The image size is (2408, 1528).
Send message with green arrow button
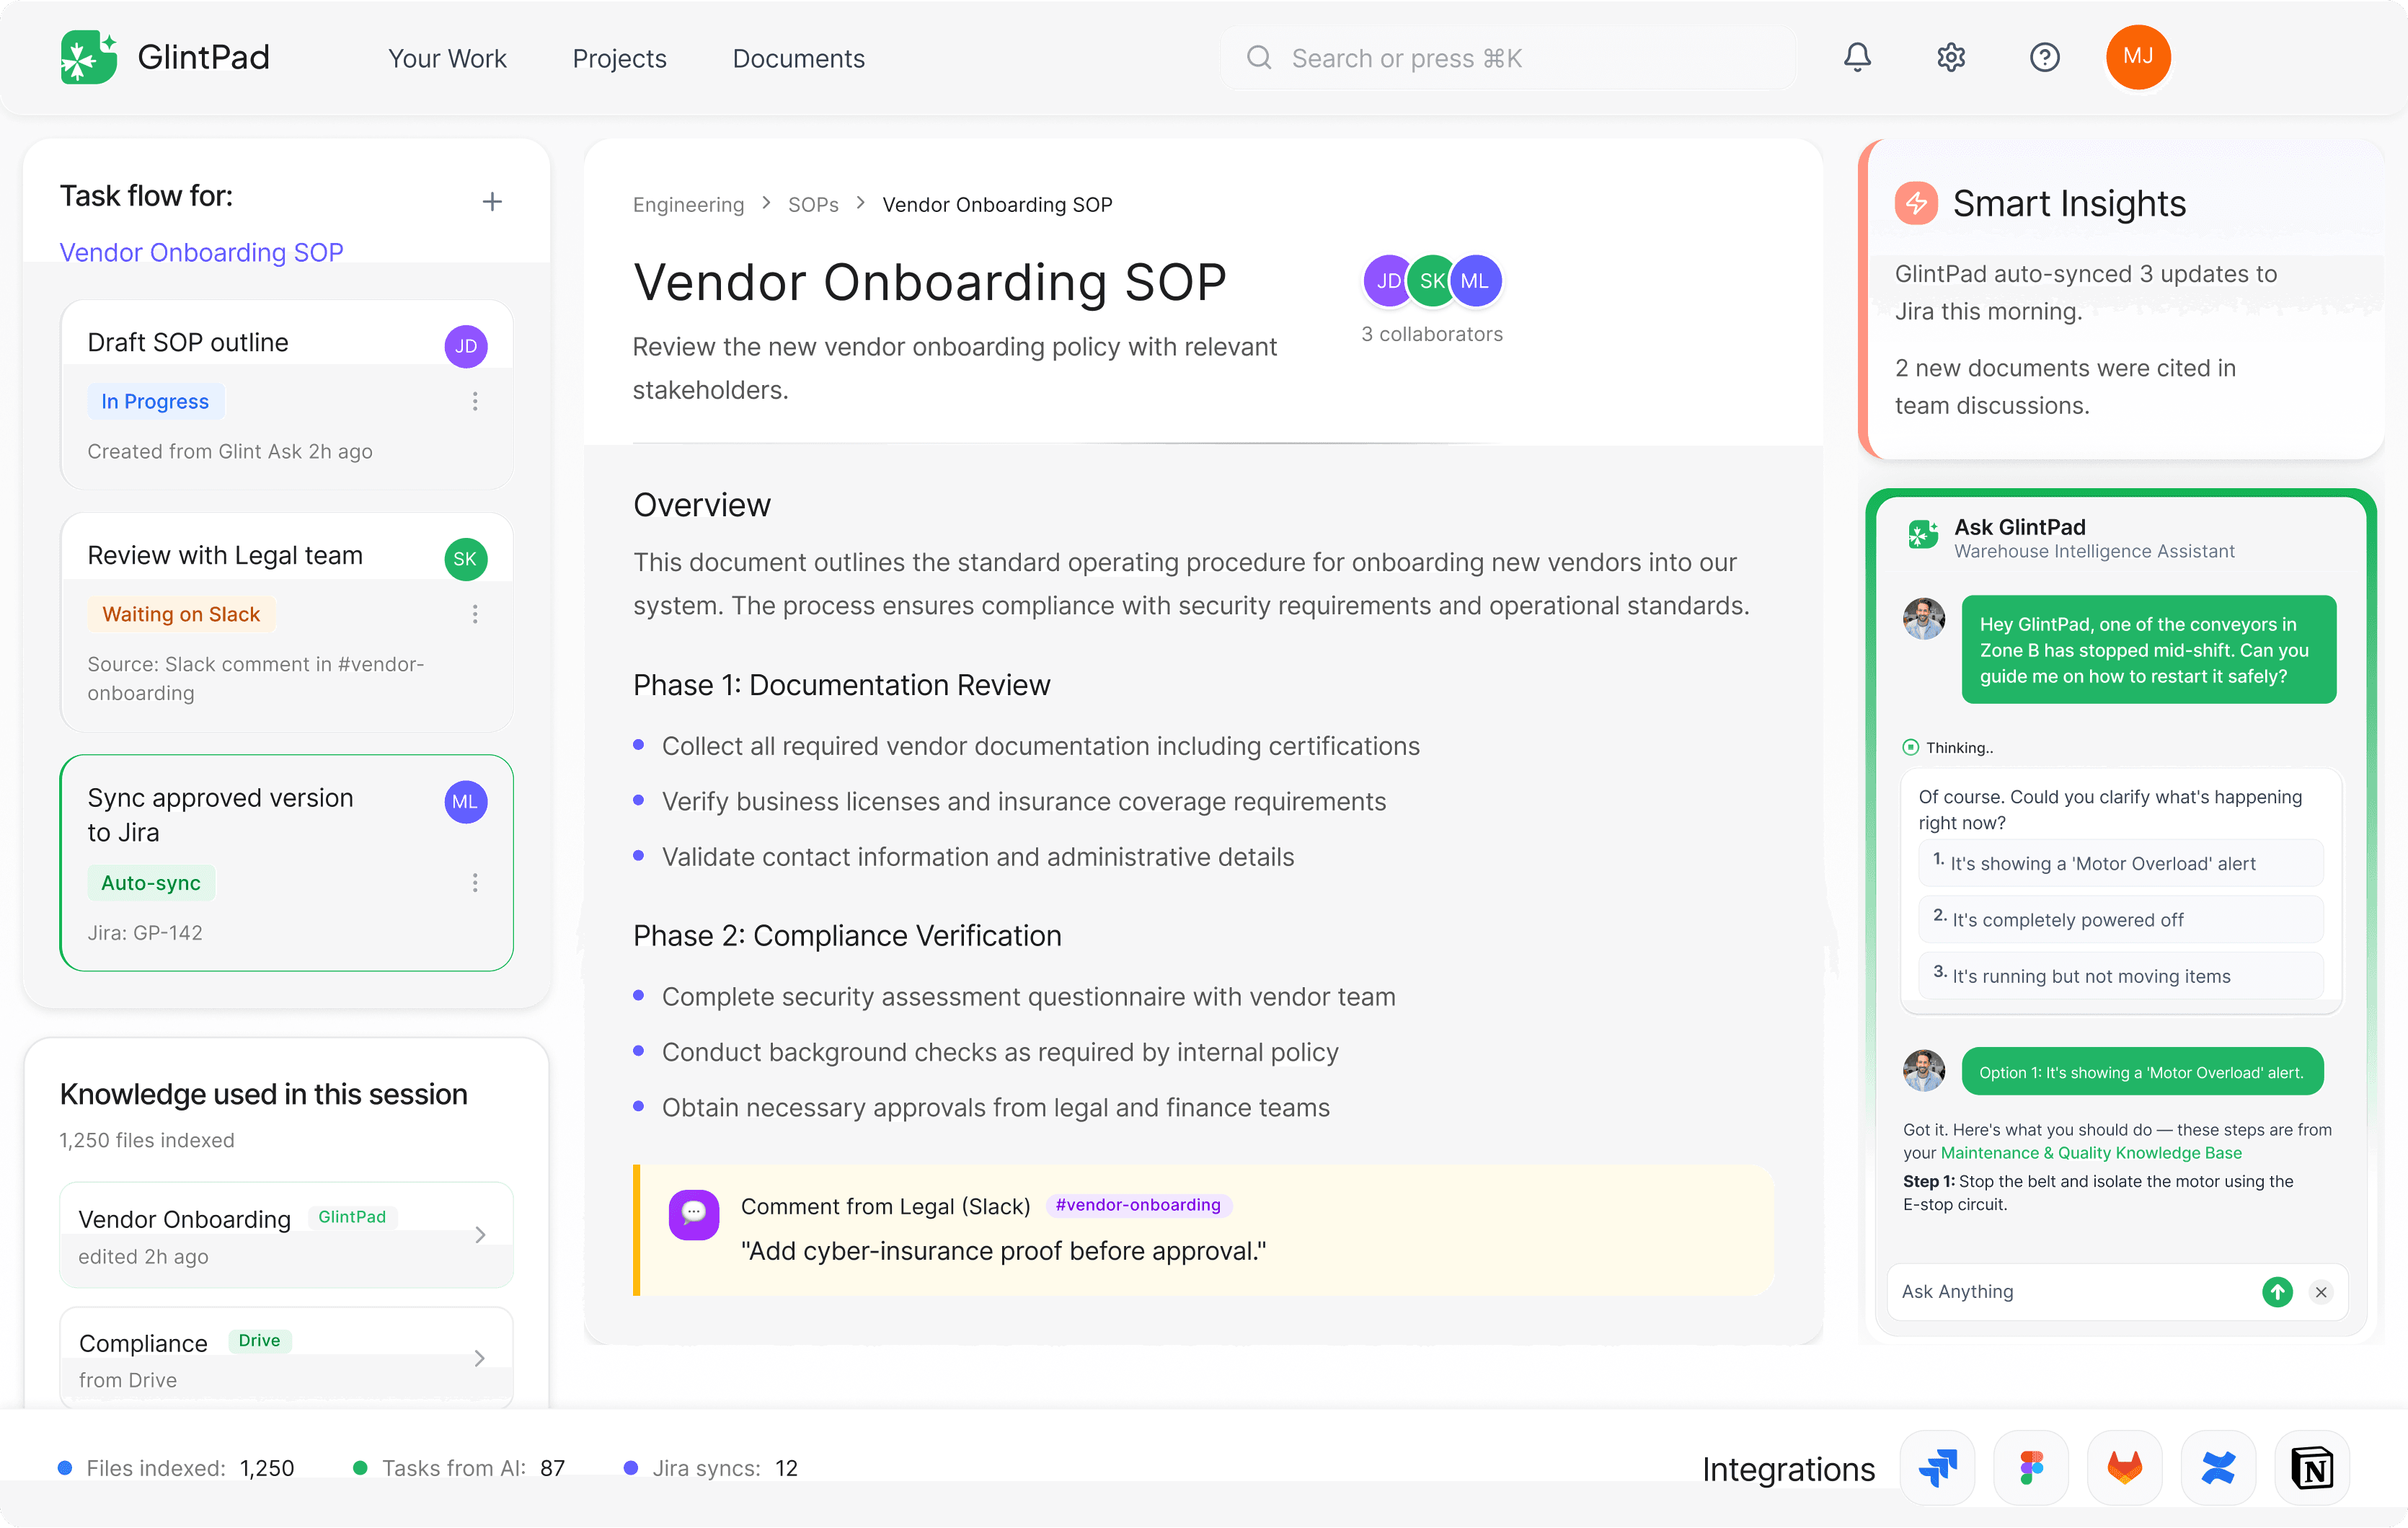click(2277, 1292)
